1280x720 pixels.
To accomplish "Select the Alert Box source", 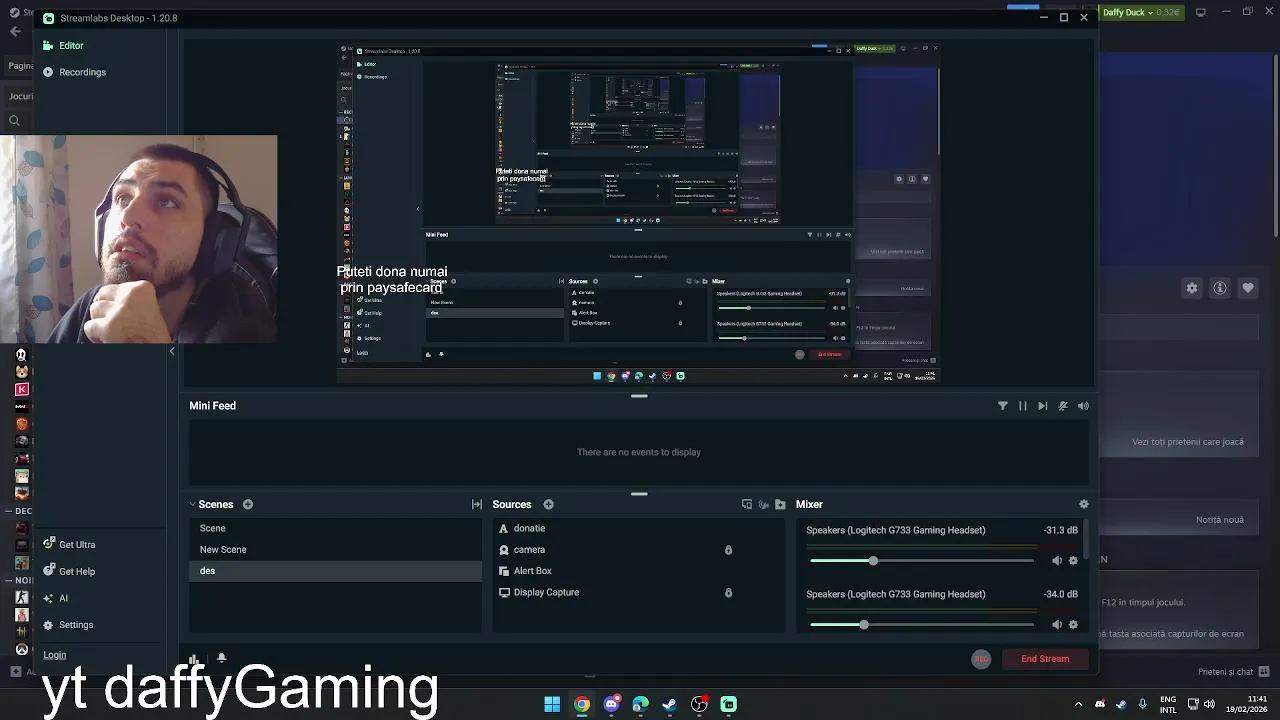I will (x=639, y=570).
